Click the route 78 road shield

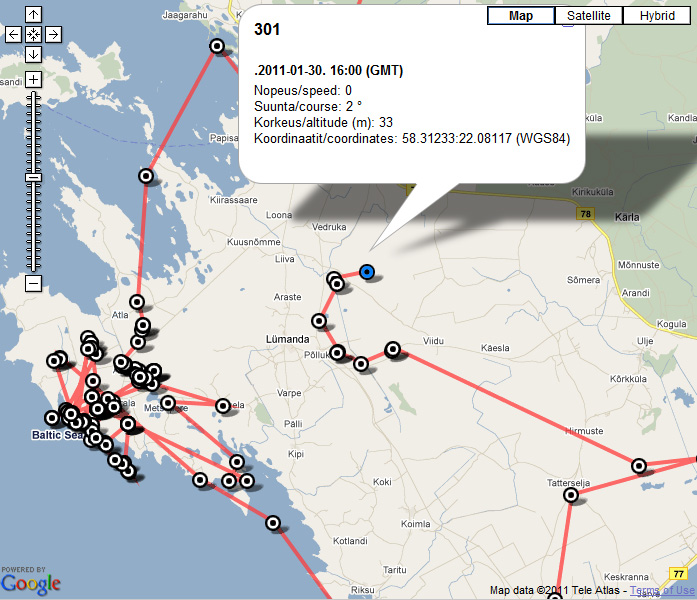pos(586,213)
